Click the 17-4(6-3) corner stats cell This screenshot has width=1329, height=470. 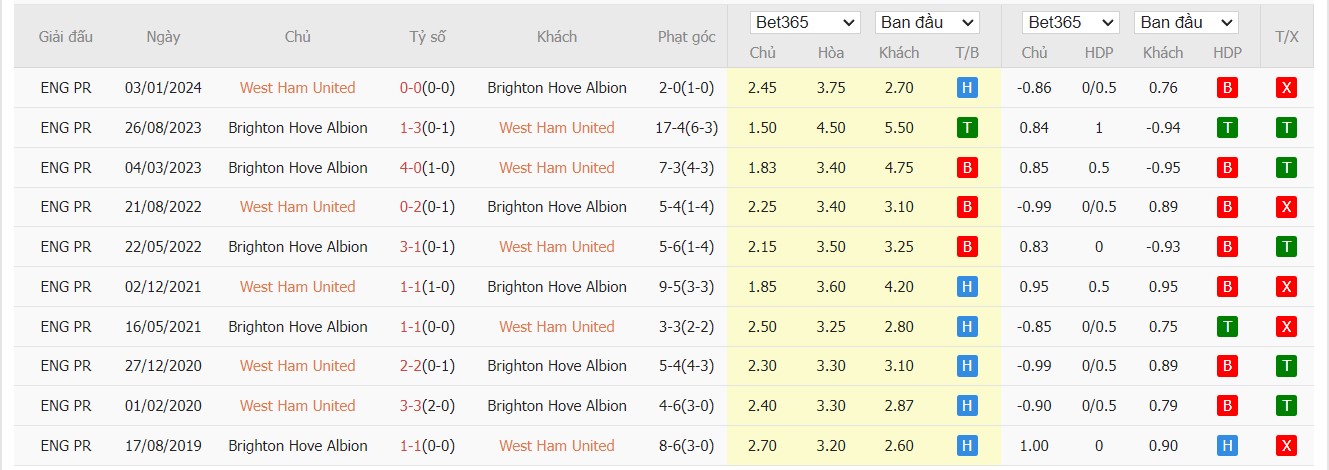tap(686, 128)
